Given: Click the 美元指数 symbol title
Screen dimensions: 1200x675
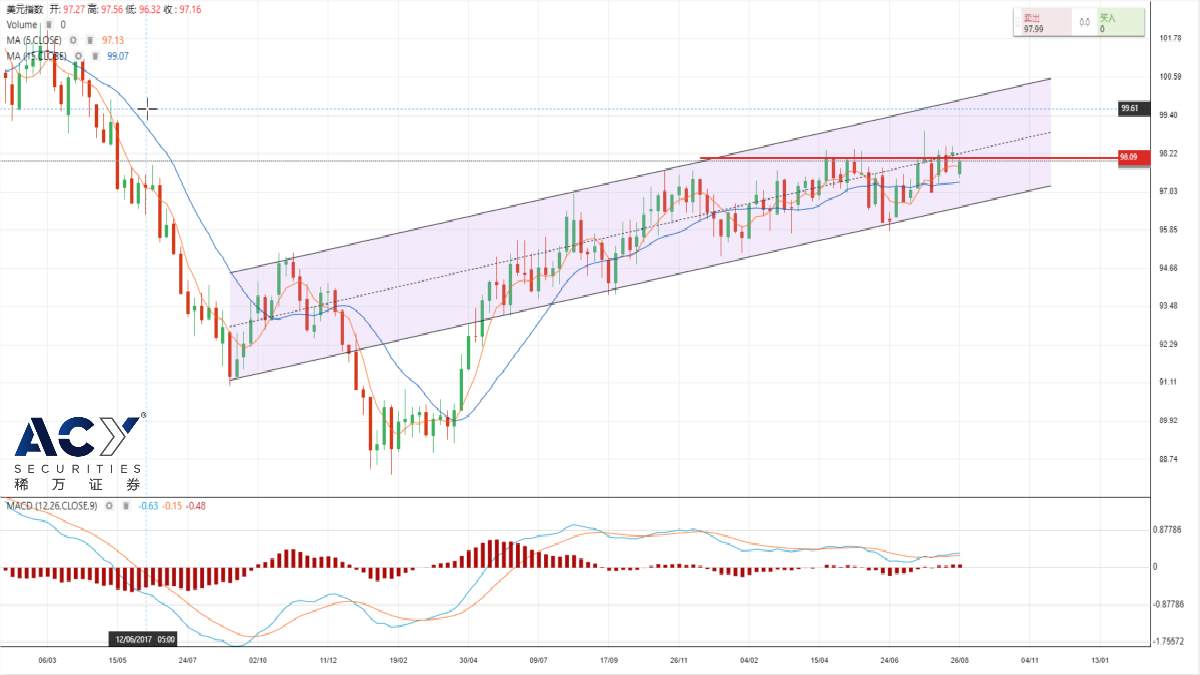Looking at the screenshot, I should coord(25,8).
